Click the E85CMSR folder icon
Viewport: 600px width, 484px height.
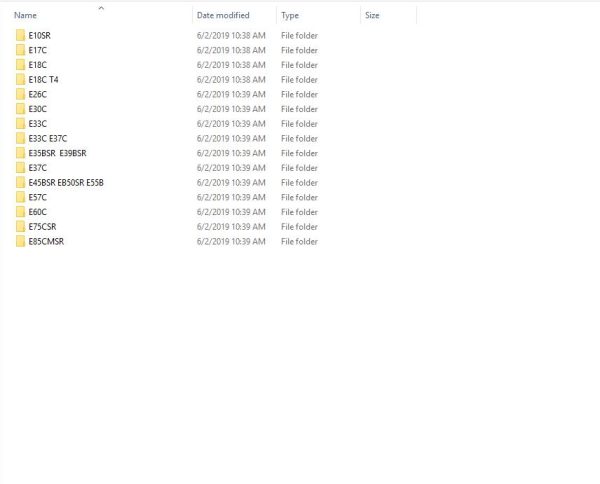click(21, 241)
